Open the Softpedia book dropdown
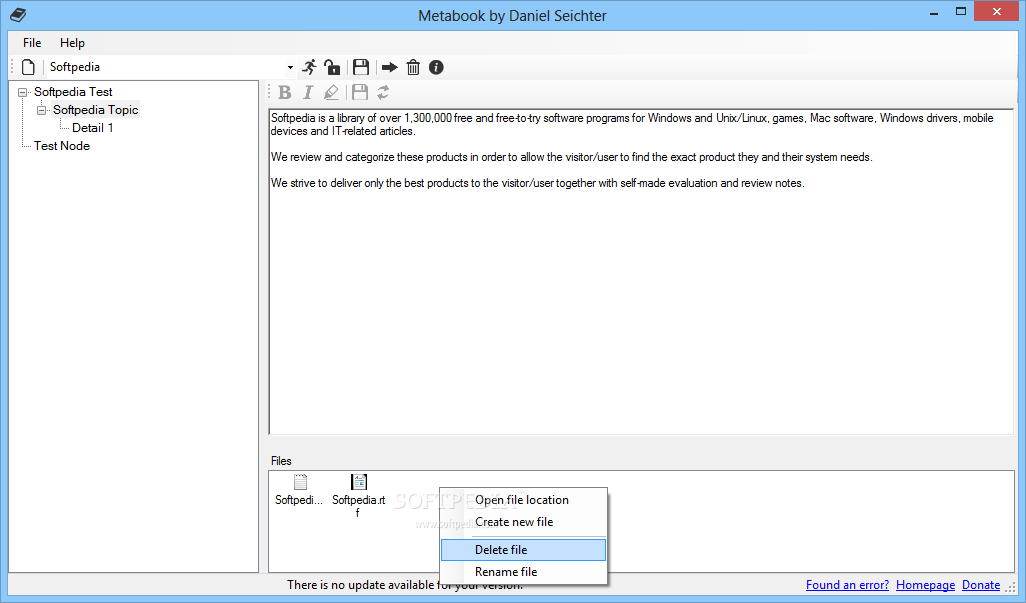This screenshot has width=1026, height=603. click(x=290, y=67)
